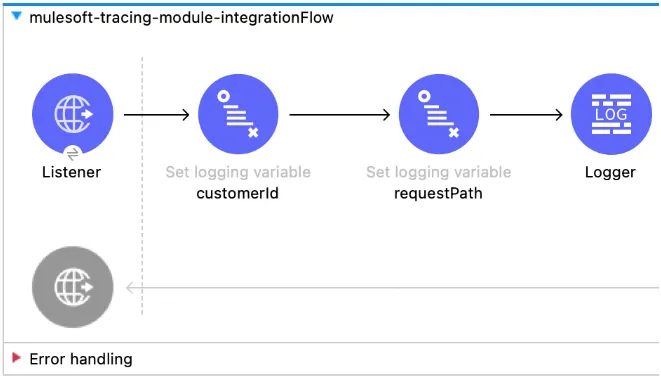The height and width of the screenshot is (381, 661).
Task: Click the Error handling text
Action: (81, 359)
